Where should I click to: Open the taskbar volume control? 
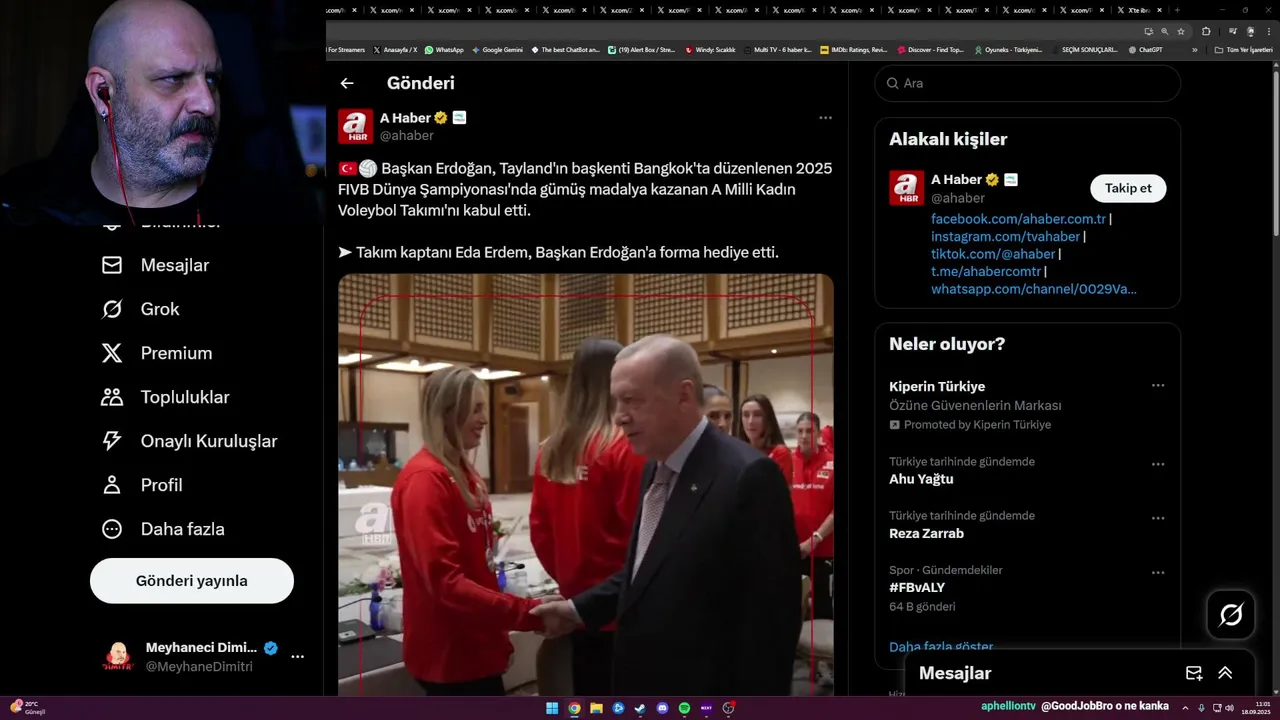tap(1229, 708)
